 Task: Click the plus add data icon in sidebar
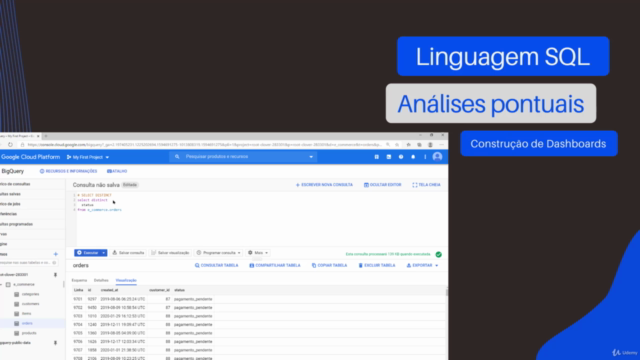[56, 254]
